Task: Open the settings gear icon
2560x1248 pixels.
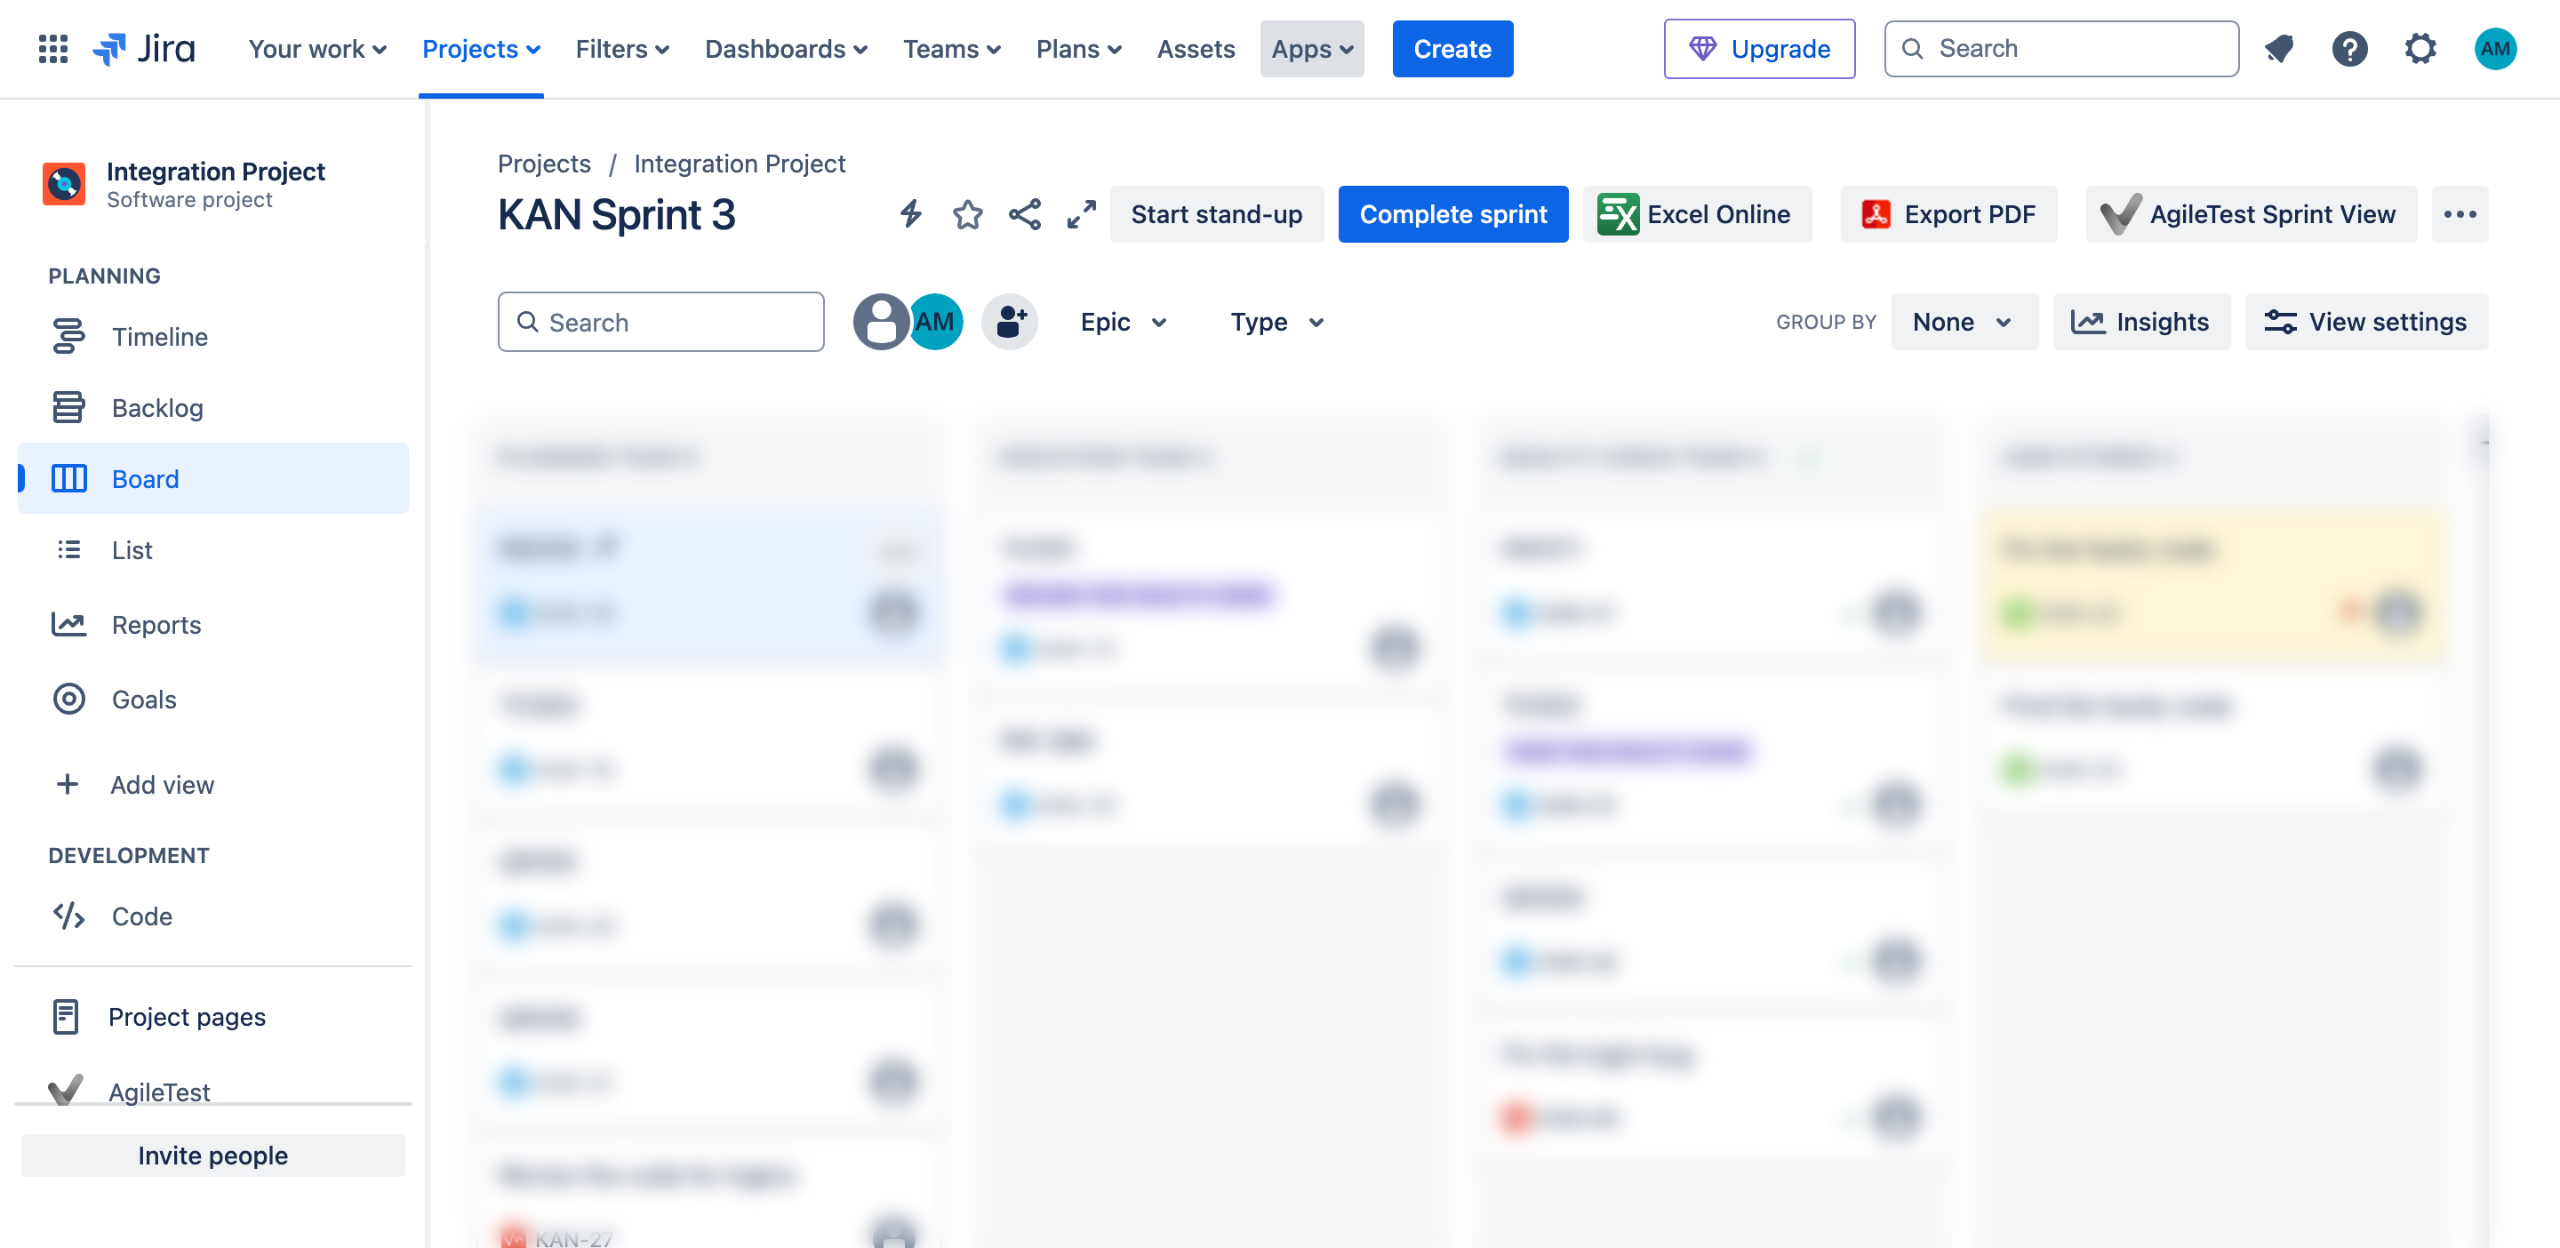Action: (x=2420, y=48)
